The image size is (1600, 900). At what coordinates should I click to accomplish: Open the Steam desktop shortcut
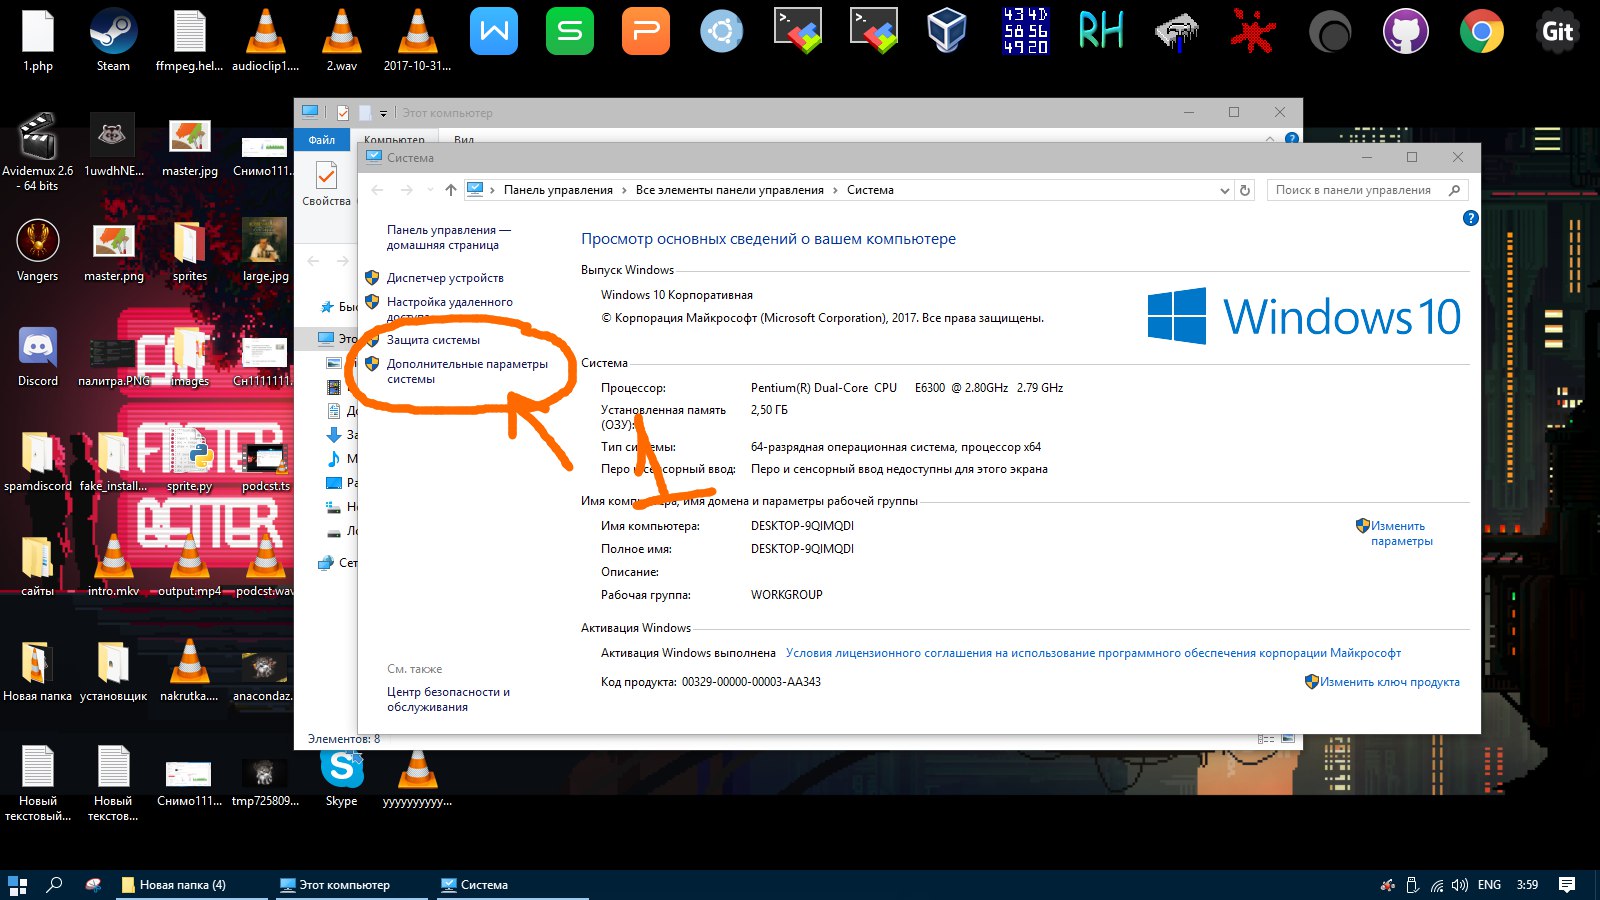coord(113,40)
